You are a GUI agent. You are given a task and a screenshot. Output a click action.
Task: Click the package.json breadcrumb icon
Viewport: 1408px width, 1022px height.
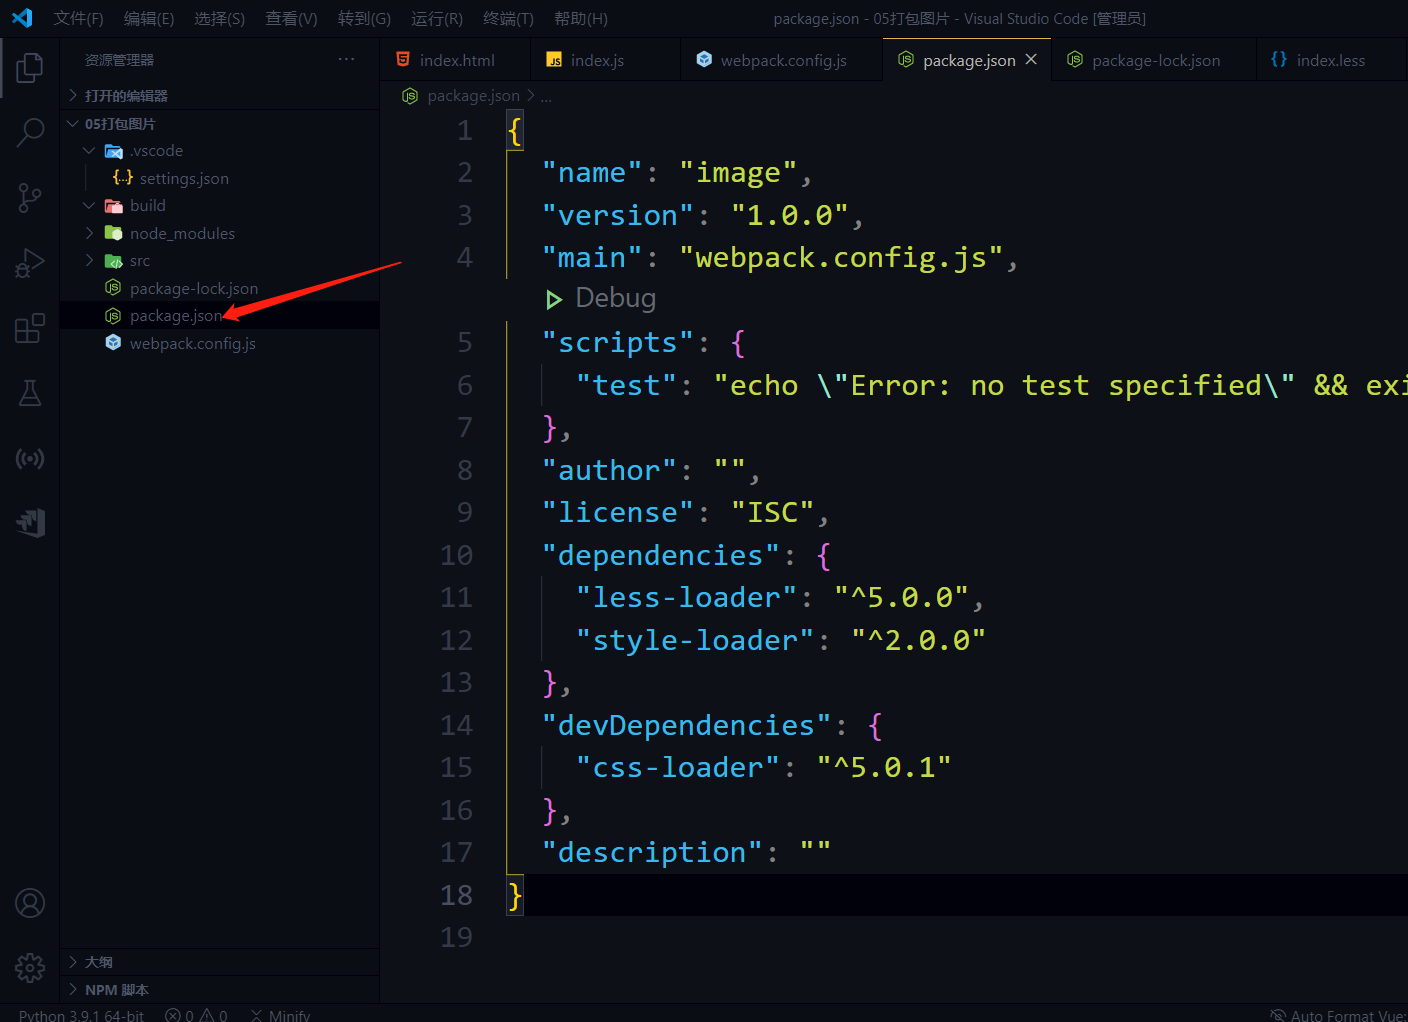point(410,96)
